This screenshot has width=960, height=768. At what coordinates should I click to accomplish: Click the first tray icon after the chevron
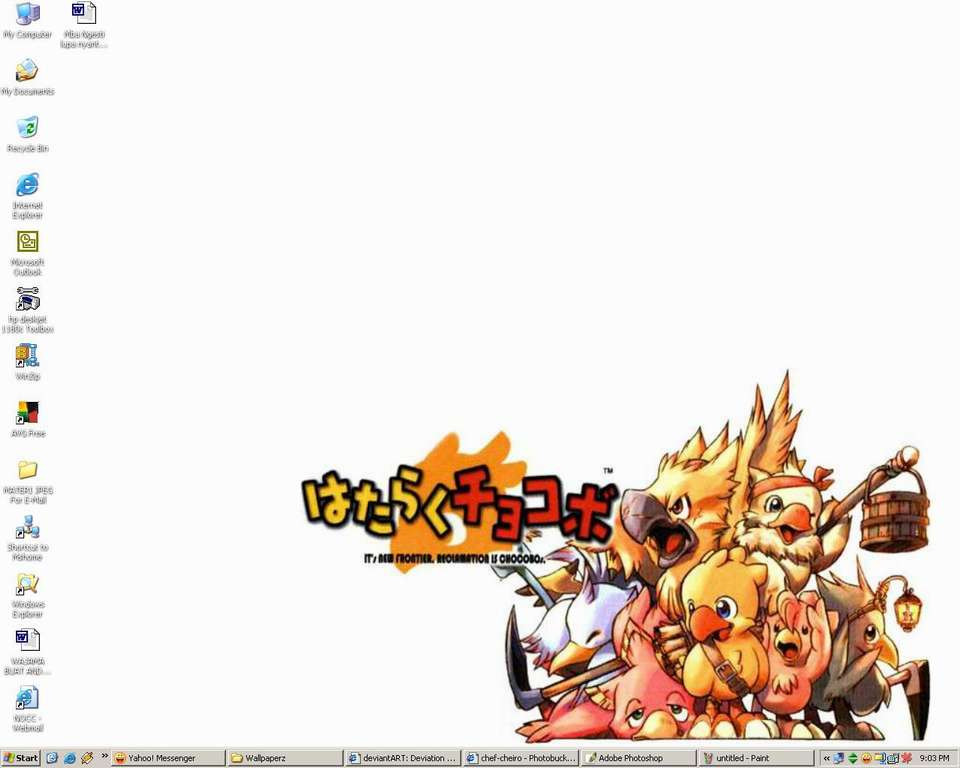839,758
